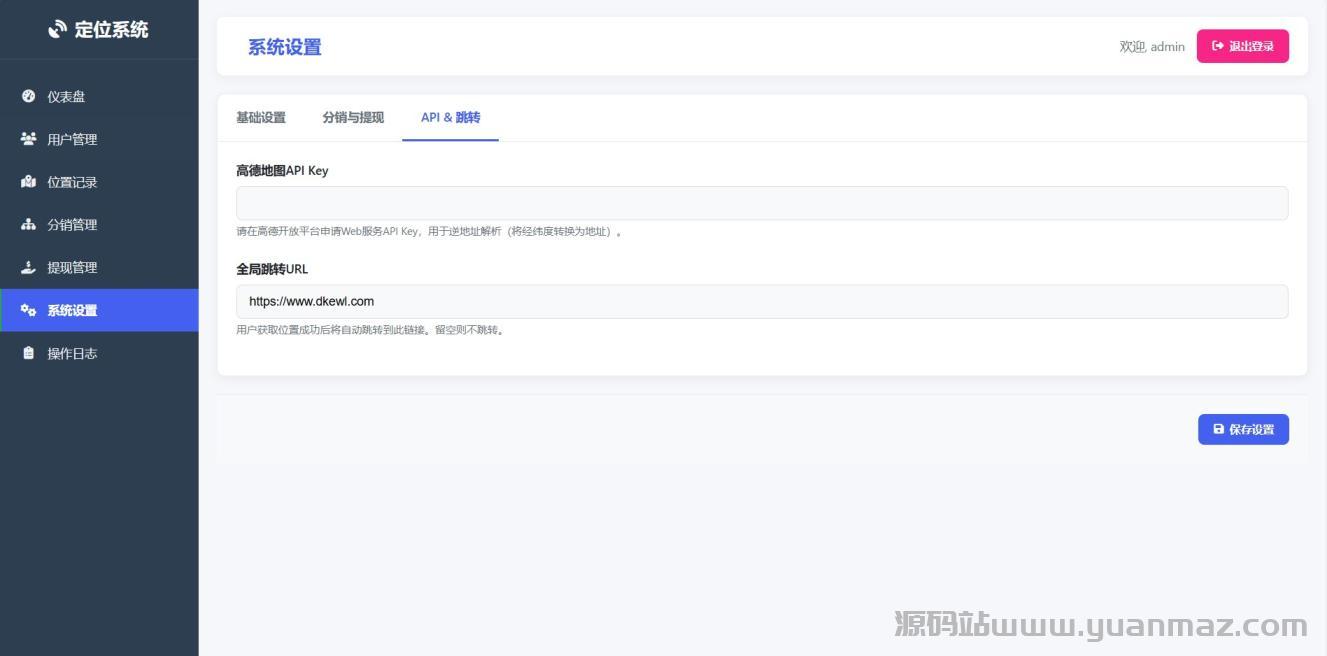Click the 用户管理 users icon
The width and height of the screenshot is (1327, 656).
[x=28, y=139]
